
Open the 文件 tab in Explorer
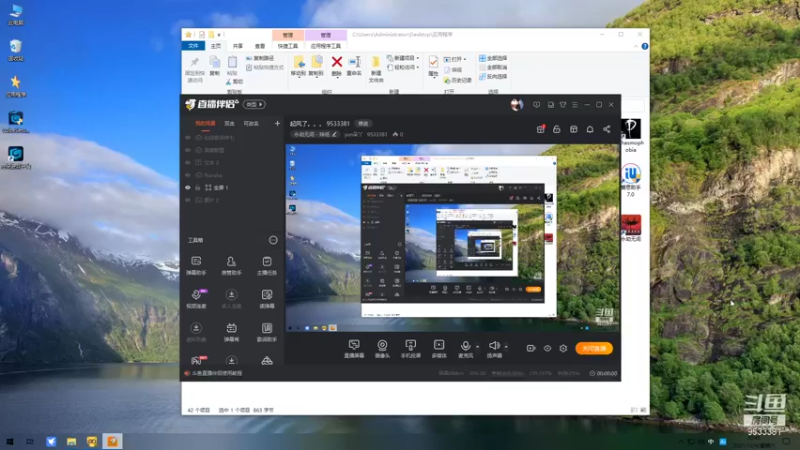point(193,46)
